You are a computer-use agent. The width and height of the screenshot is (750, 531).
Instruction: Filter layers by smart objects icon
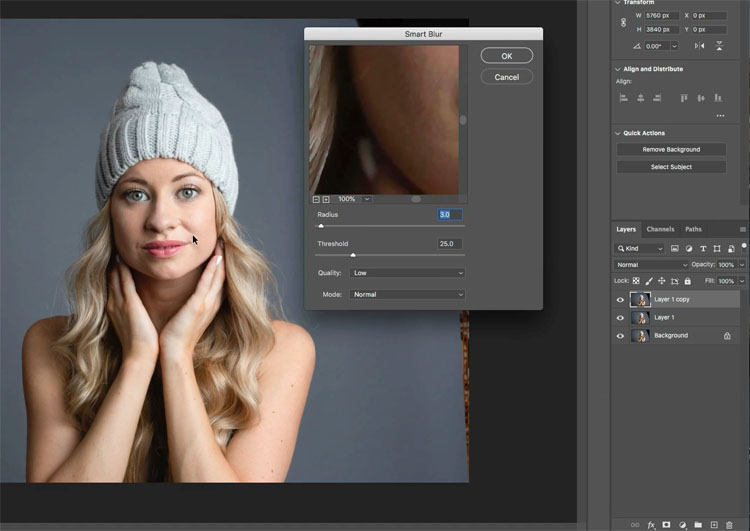[731, 248]
